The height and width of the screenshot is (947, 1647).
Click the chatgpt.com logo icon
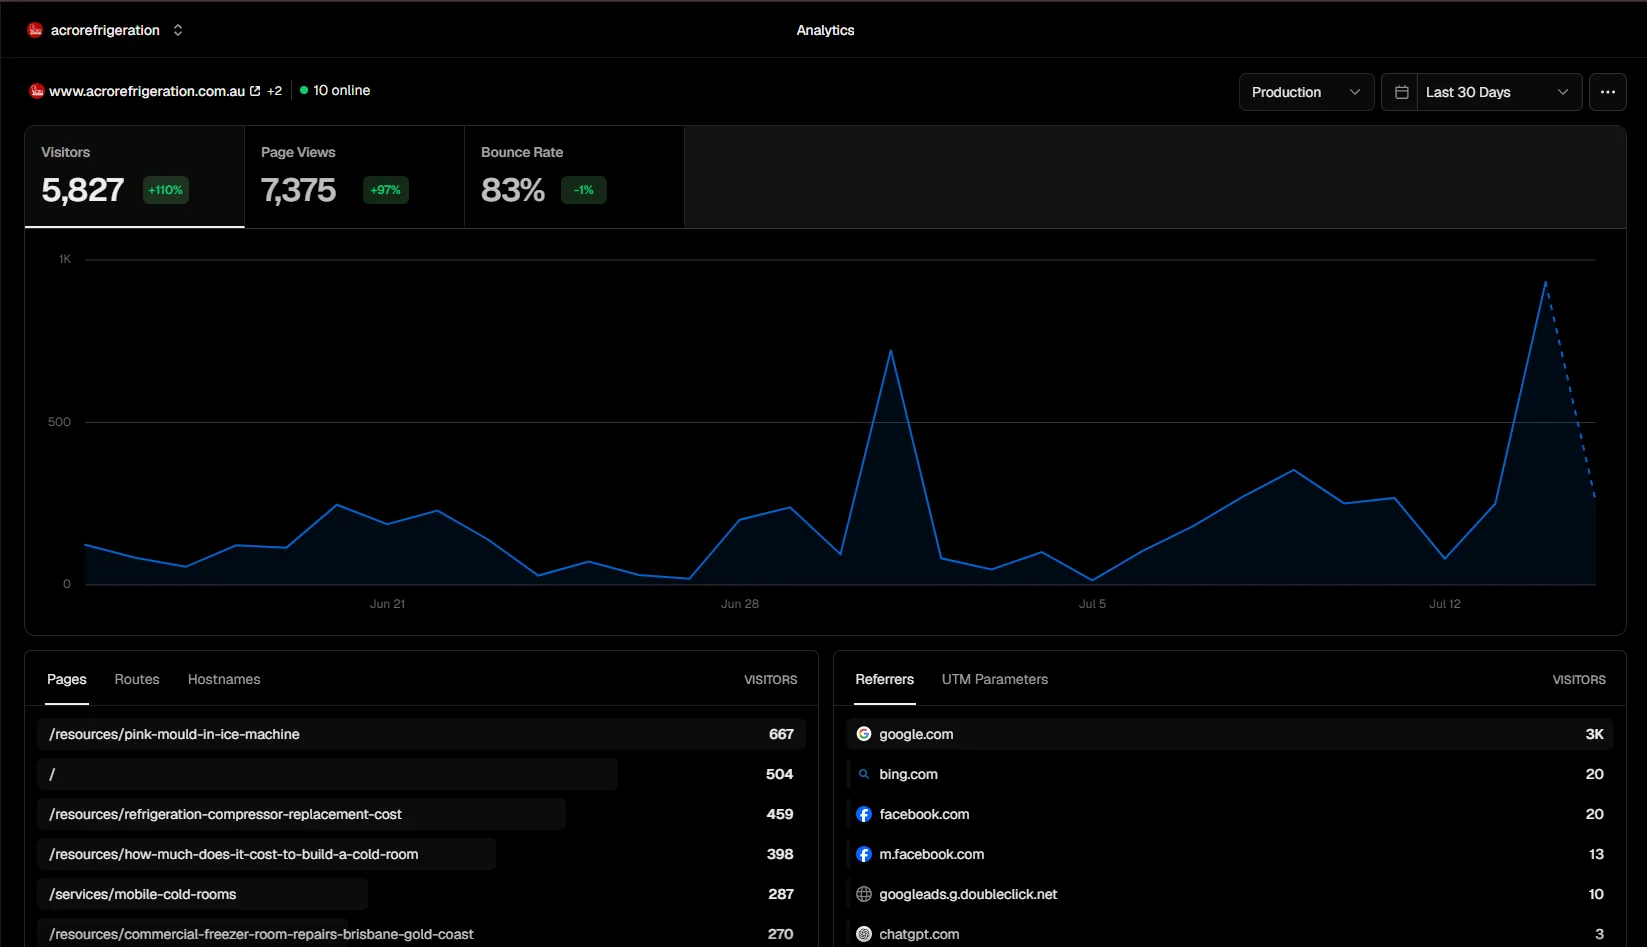tap(864, 934)
